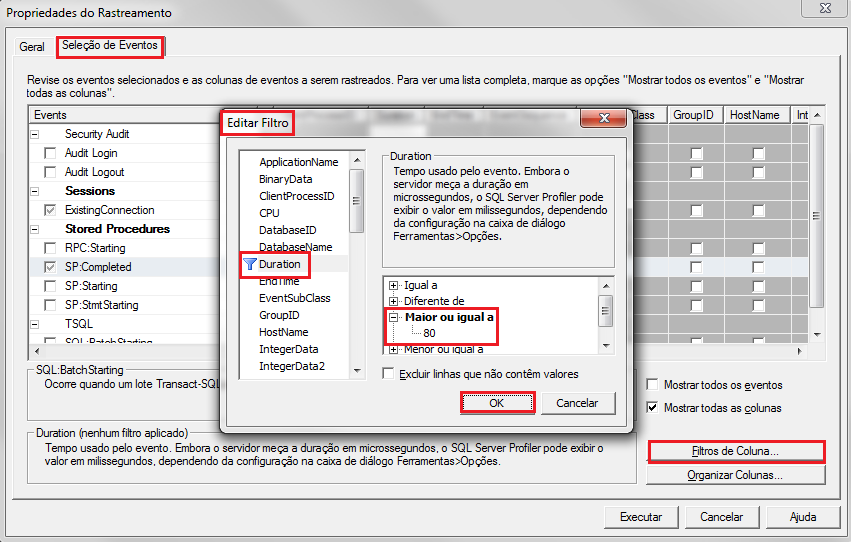The image size is (851, 542).
Task: Select BinaryData in the column list
Action: point(285,179)
